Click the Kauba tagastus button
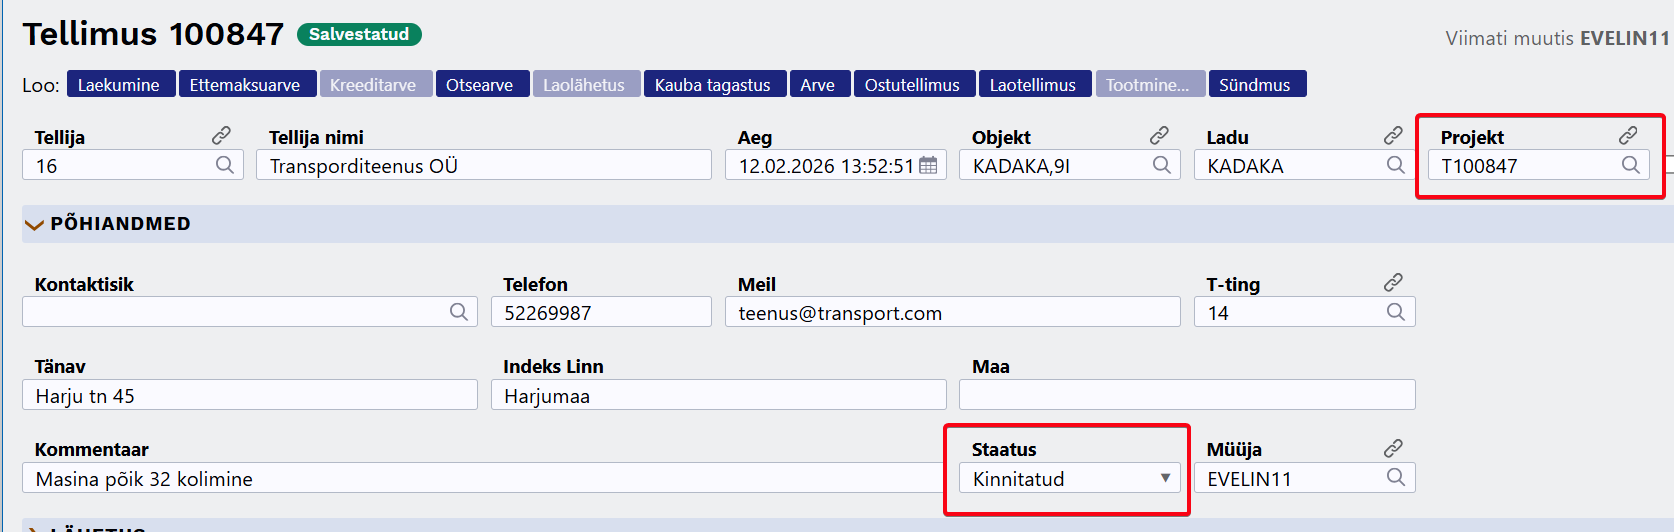 pyautogui.click(x=713, y=85)
